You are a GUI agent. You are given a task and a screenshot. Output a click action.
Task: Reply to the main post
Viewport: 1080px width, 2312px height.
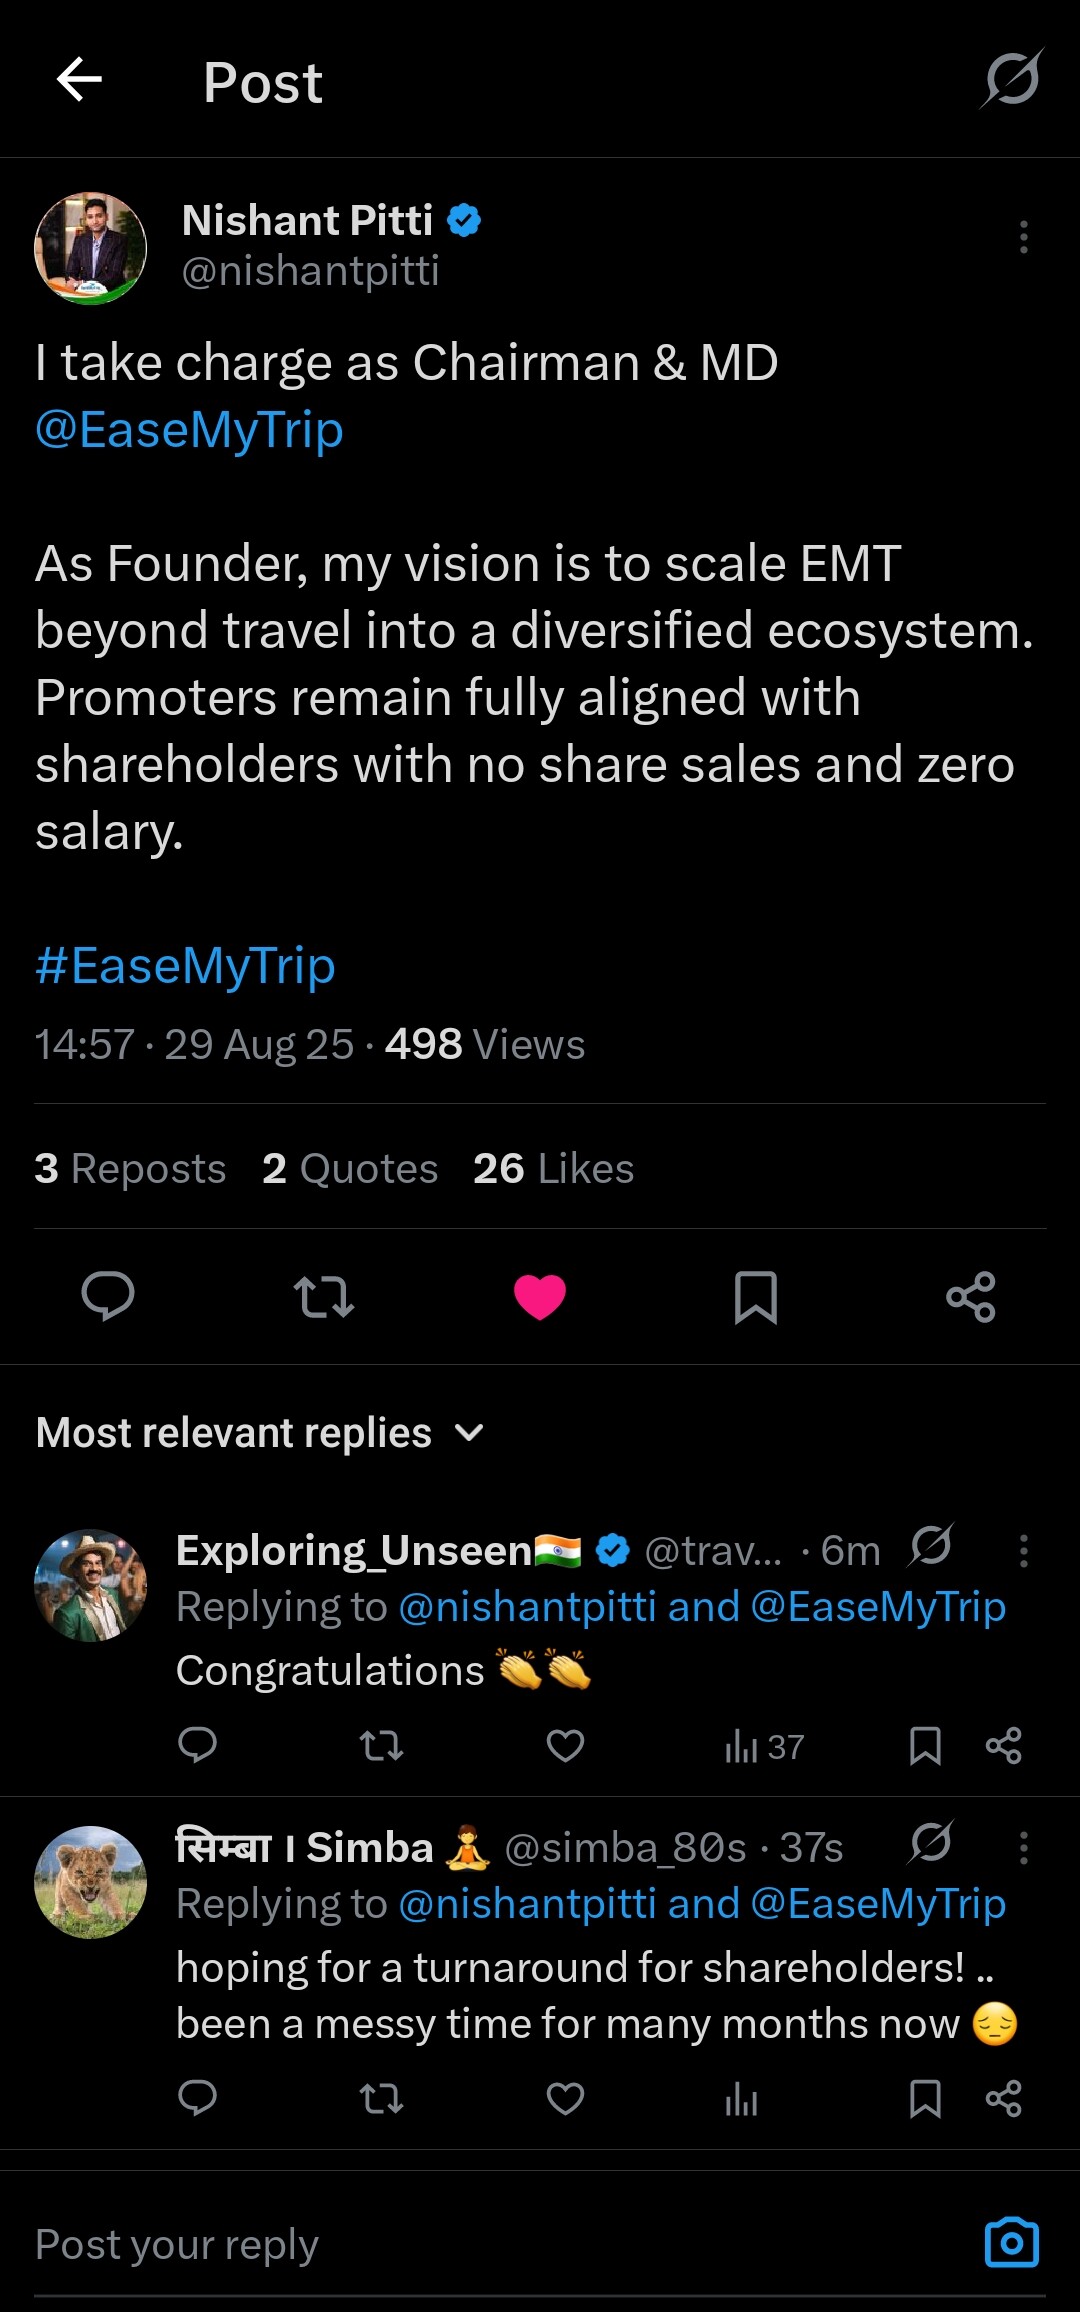[x=108, y=1296]
